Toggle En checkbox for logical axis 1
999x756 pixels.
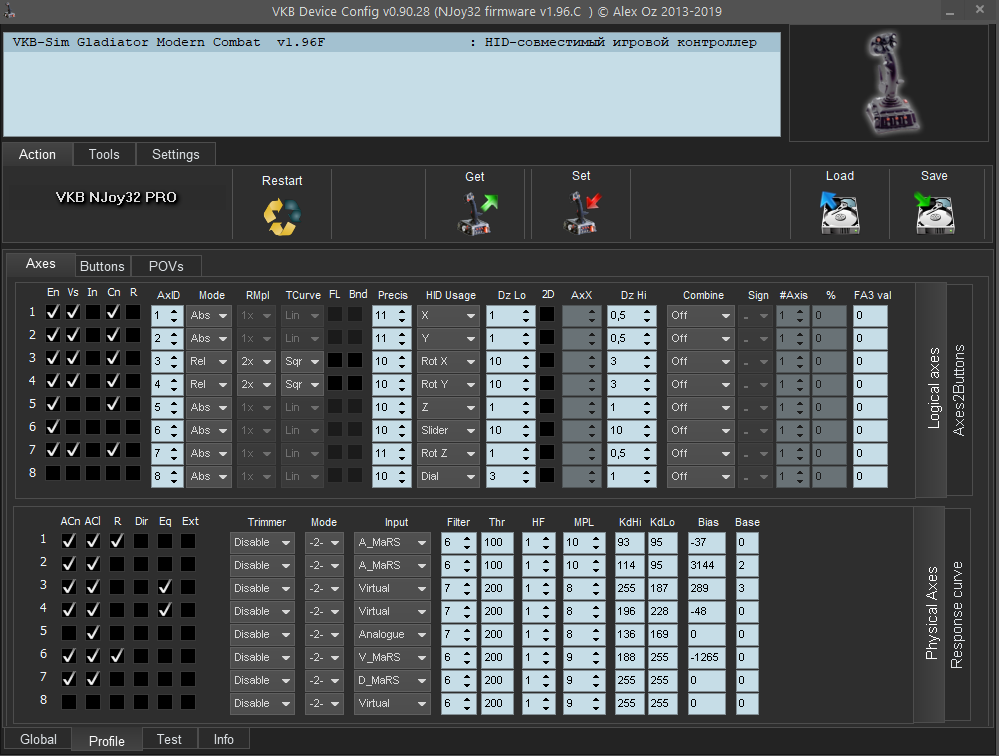click(x=53, y=312)
